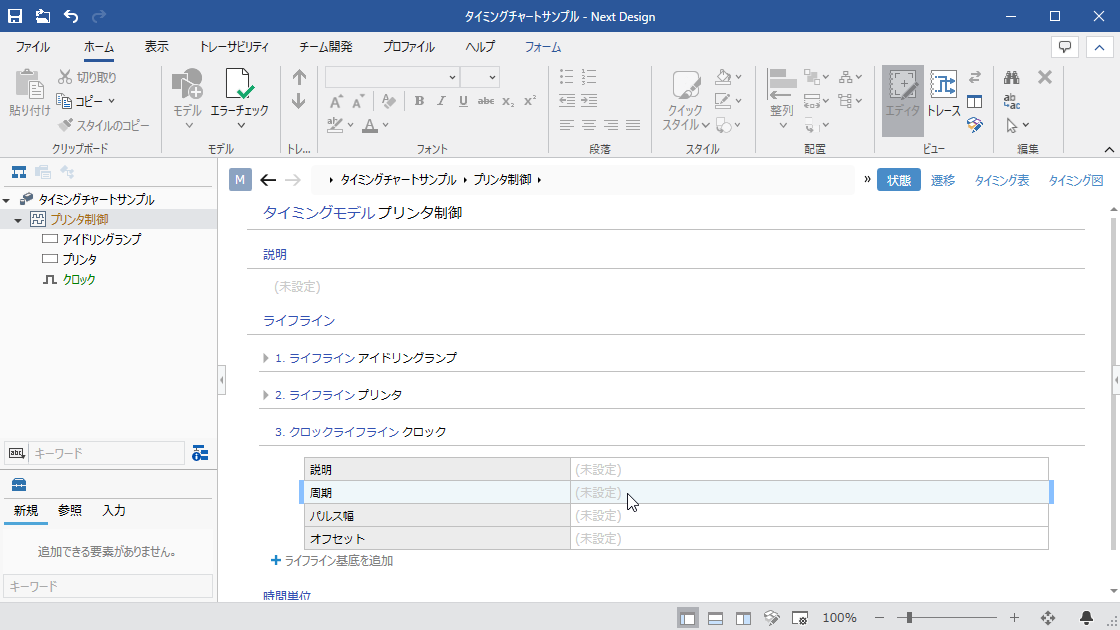Viewport: 1120px width, 630px height.
Task: Expand ライフライン プリンタ section
Action: point(266,395)
